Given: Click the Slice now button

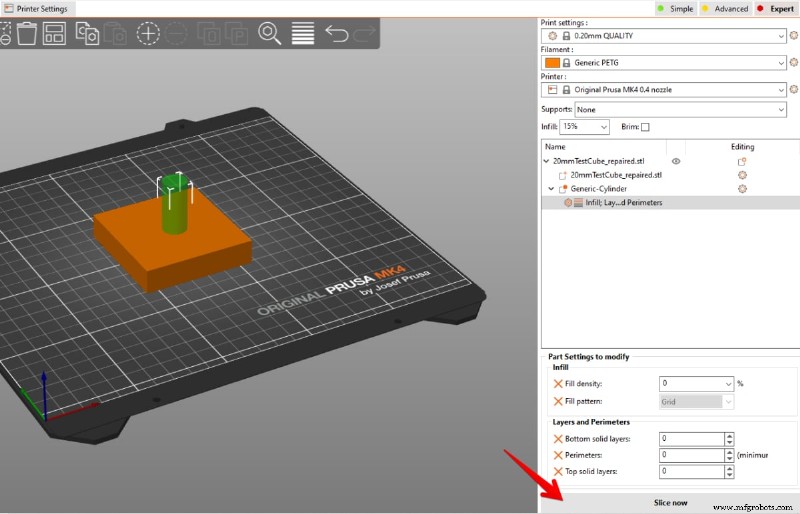Looking at the screenshot, I should click(670, 503).
